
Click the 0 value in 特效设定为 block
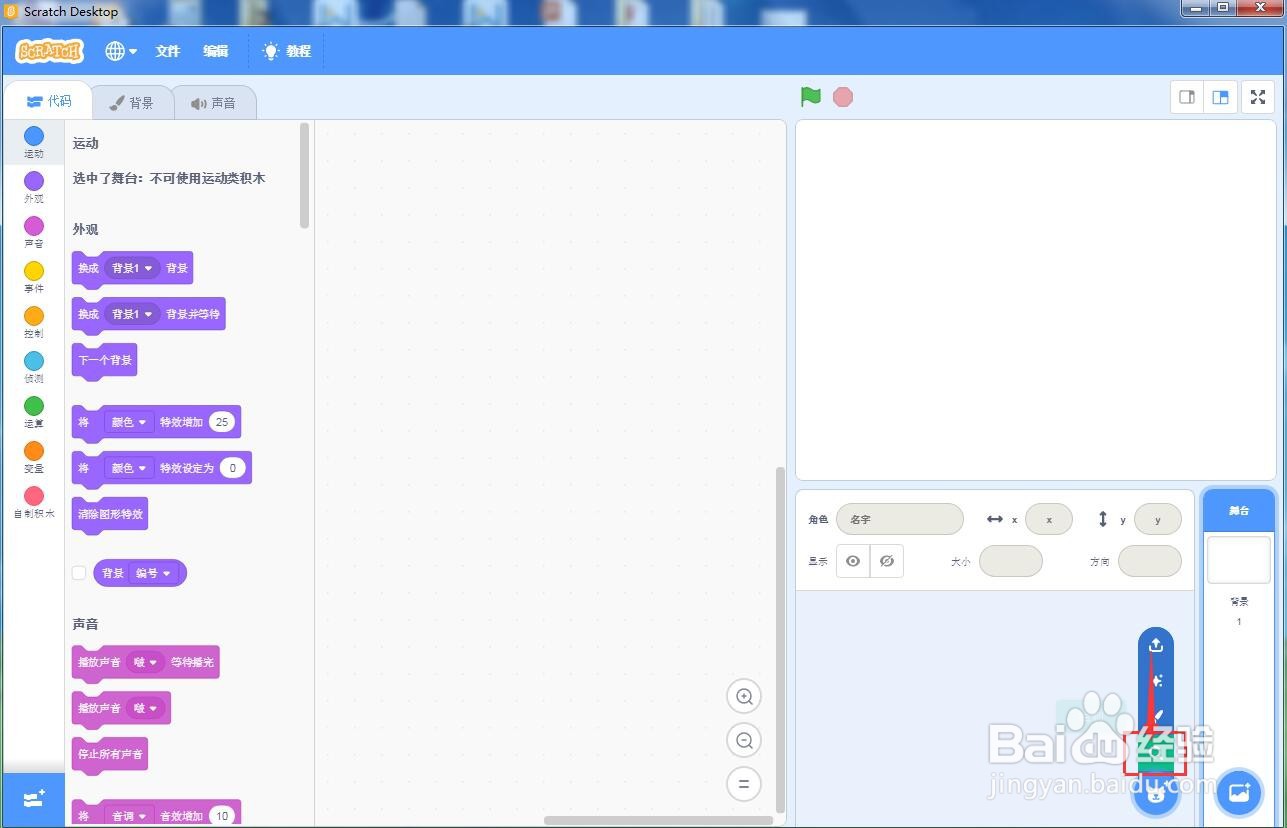(x=233, y=468)
